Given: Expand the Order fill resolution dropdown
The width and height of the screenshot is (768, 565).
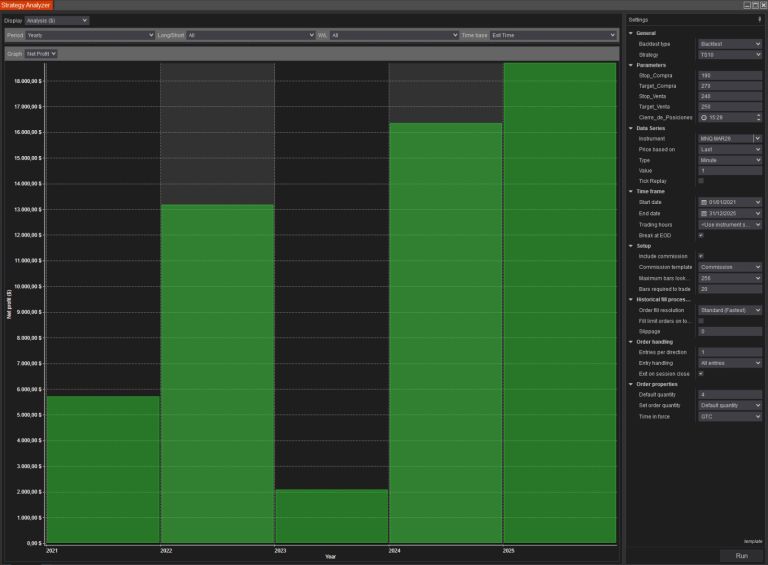Looking at the screenshot, I should 730,310.
